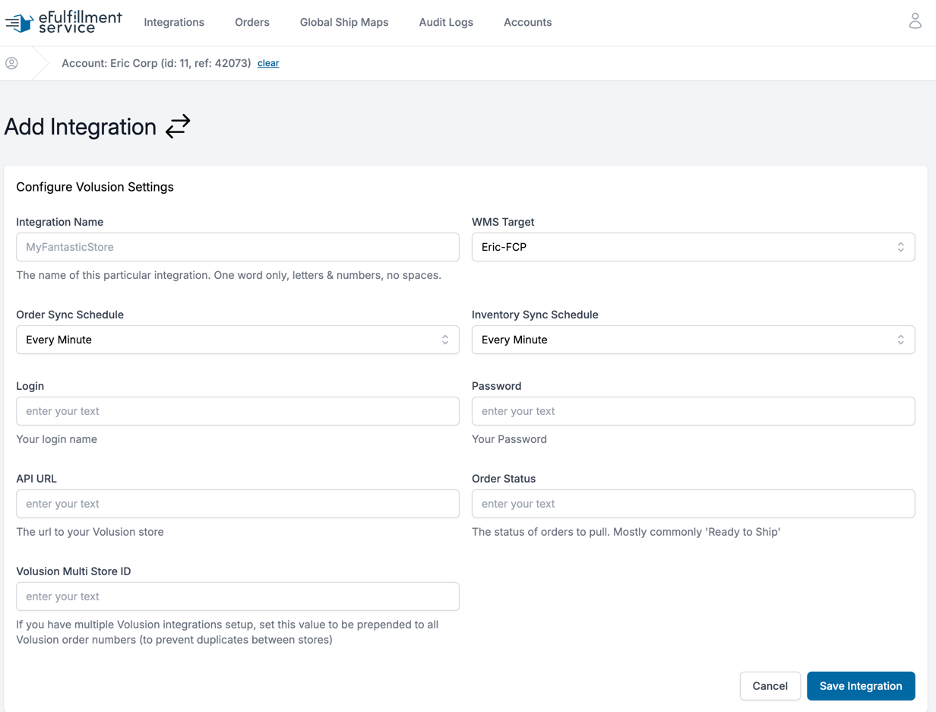The width and height of the screenshot is (936, 712).
Task: Click the eFulfillment Service logo
Action: [x=63, y=22]
